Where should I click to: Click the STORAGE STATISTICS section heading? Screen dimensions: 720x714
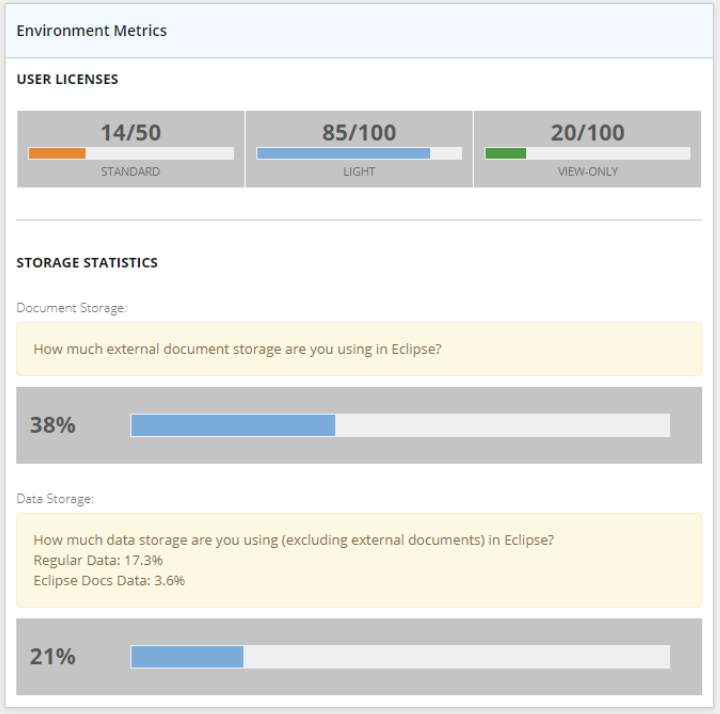(87, 263)
